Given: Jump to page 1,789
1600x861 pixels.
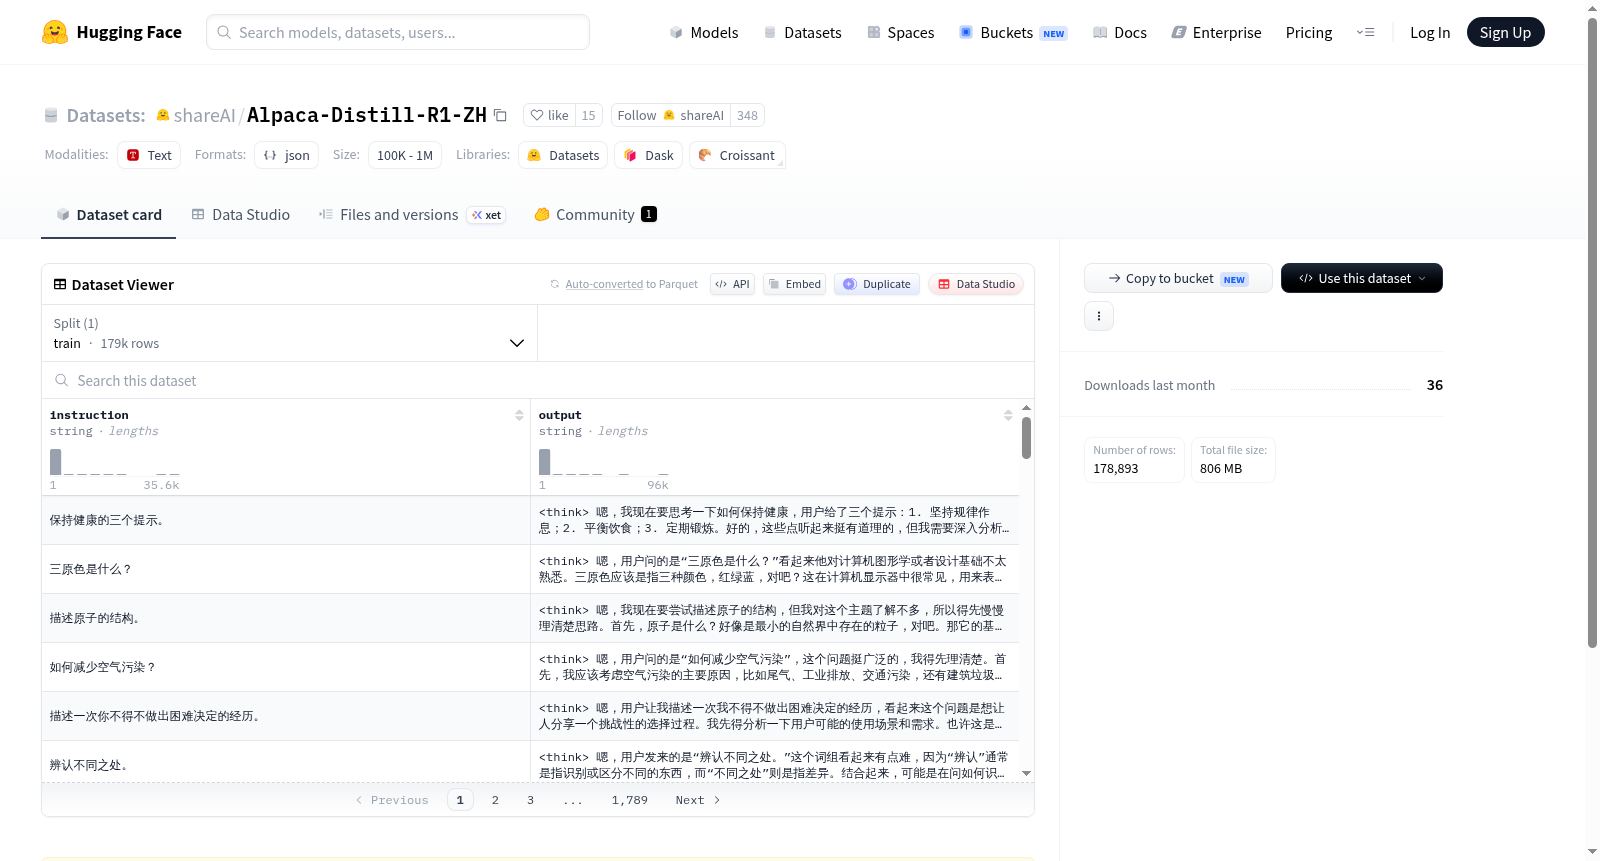Looking at the screenshot, I should 630,800.
